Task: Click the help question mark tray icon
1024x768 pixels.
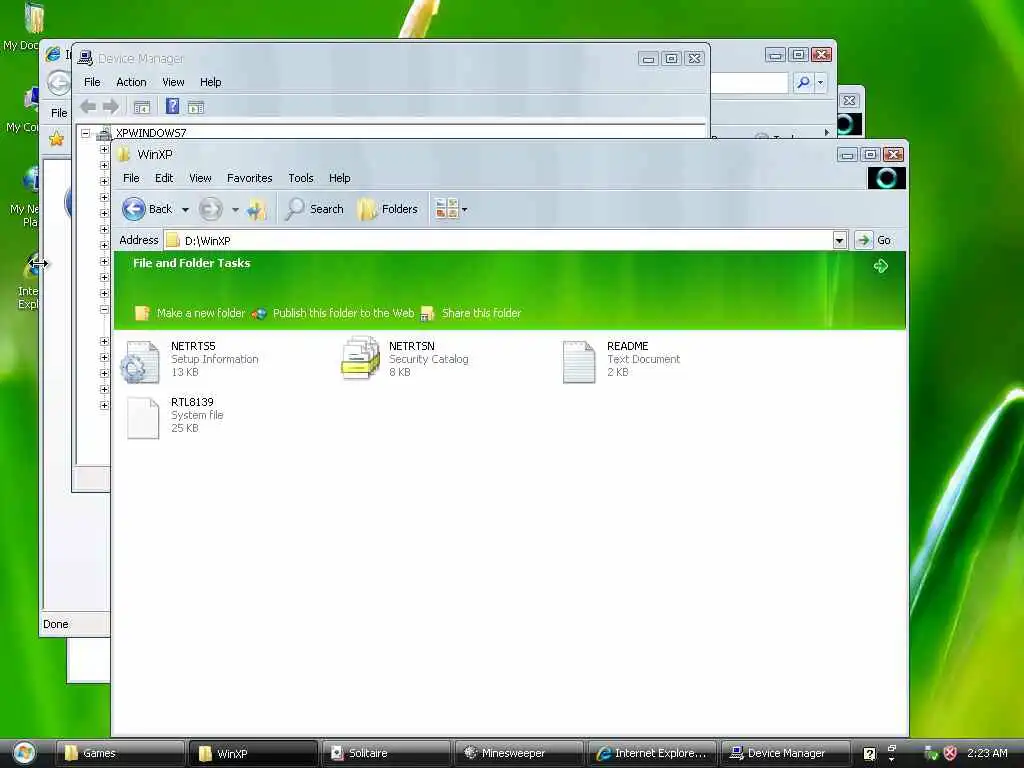Action: (869, 754)
